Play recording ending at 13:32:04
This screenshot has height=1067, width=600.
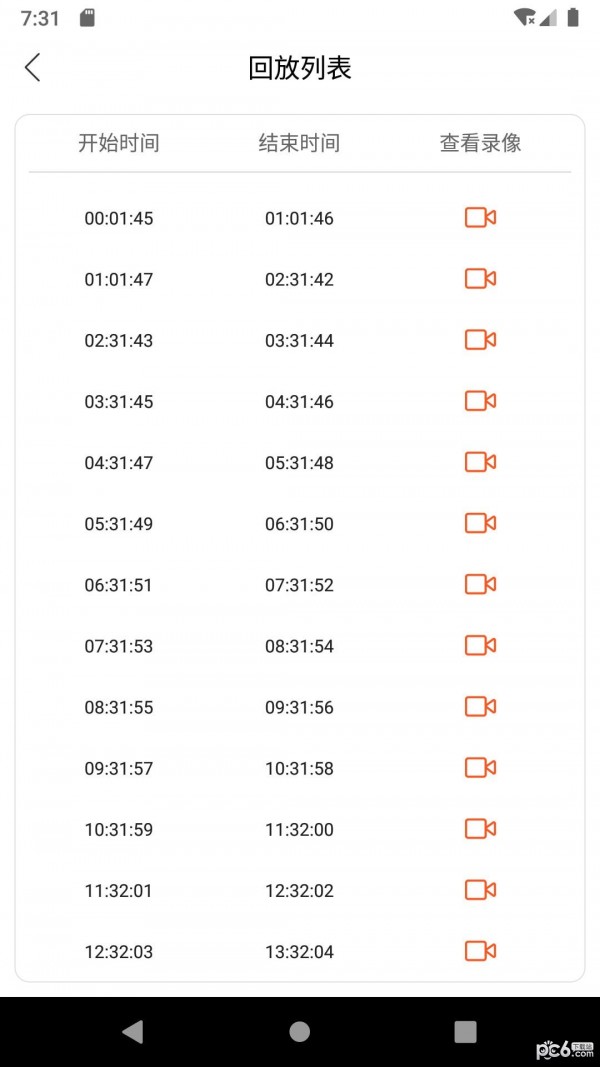(480, 951)
